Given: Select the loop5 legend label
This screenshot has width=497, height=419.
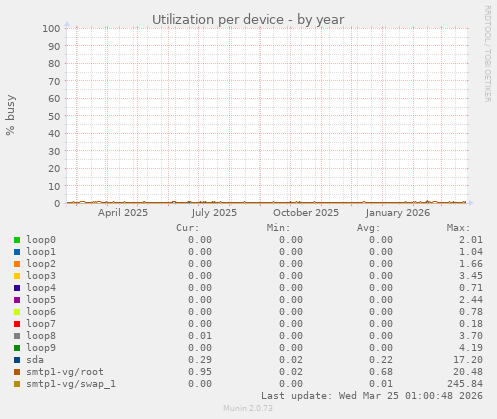Looking at the screenshot, I should pos(41,300).
